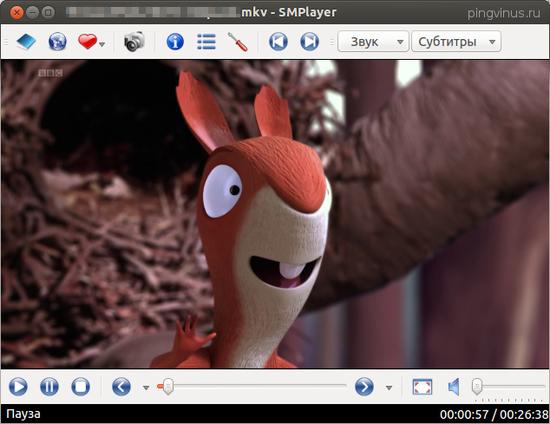Image resolution: width=550 pixels, height=424 pixels.
Task: Expand the rewind options arrow
Action: click(x=146, y=388)
